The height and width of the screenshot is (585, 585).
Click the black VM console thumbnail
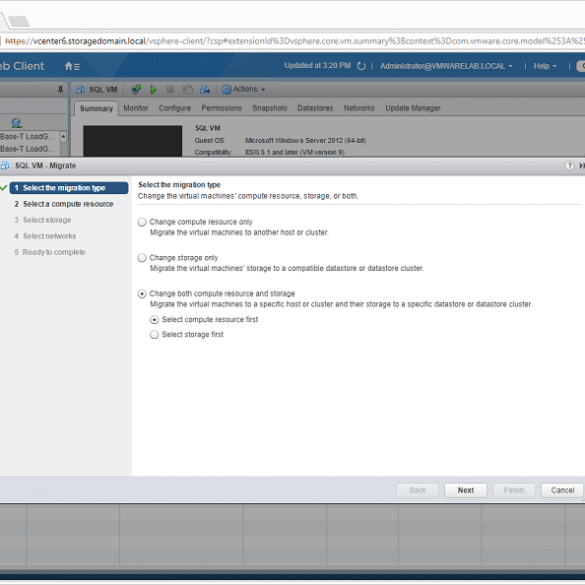pos(132,141)
